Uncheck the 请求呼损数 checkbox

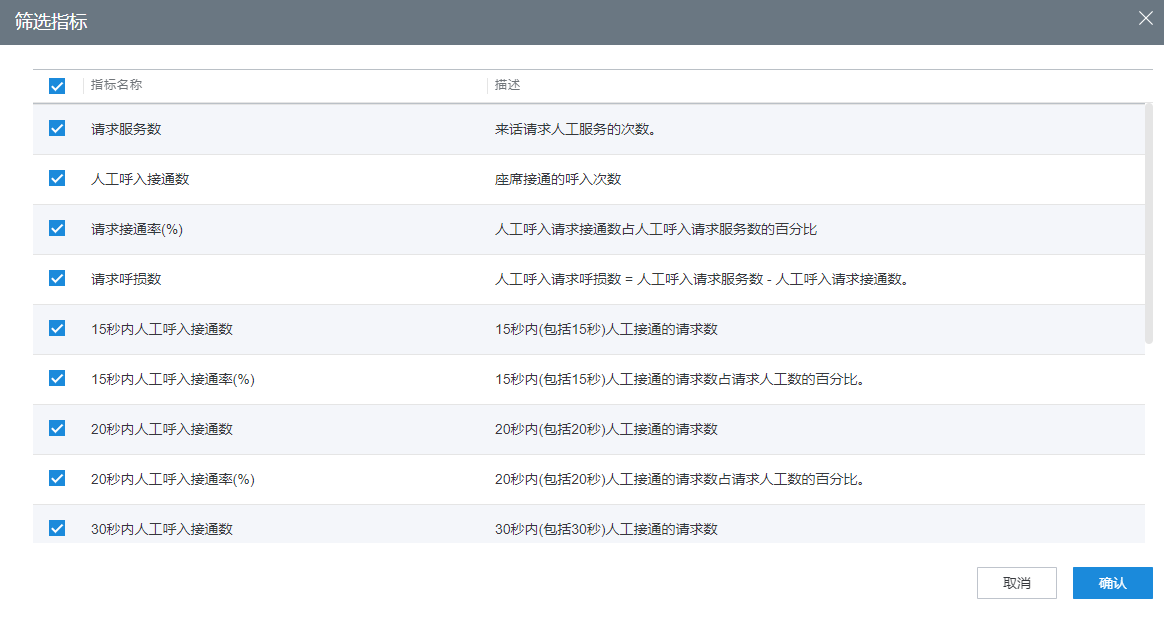[x=57, y=278]
